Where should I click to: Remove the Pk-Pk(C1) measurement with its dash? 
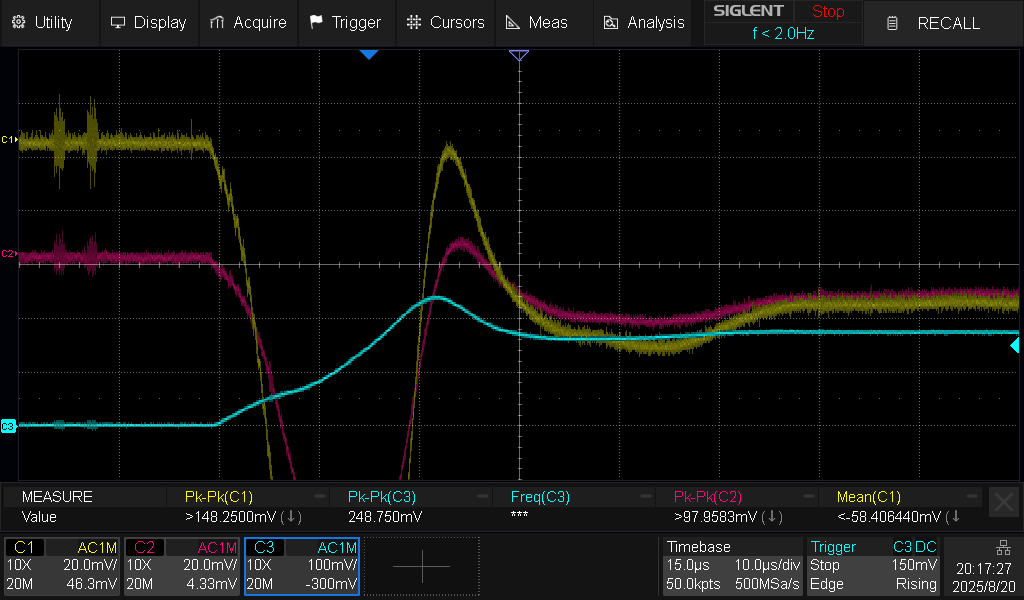pyautogui.click(x=320, y=497)
